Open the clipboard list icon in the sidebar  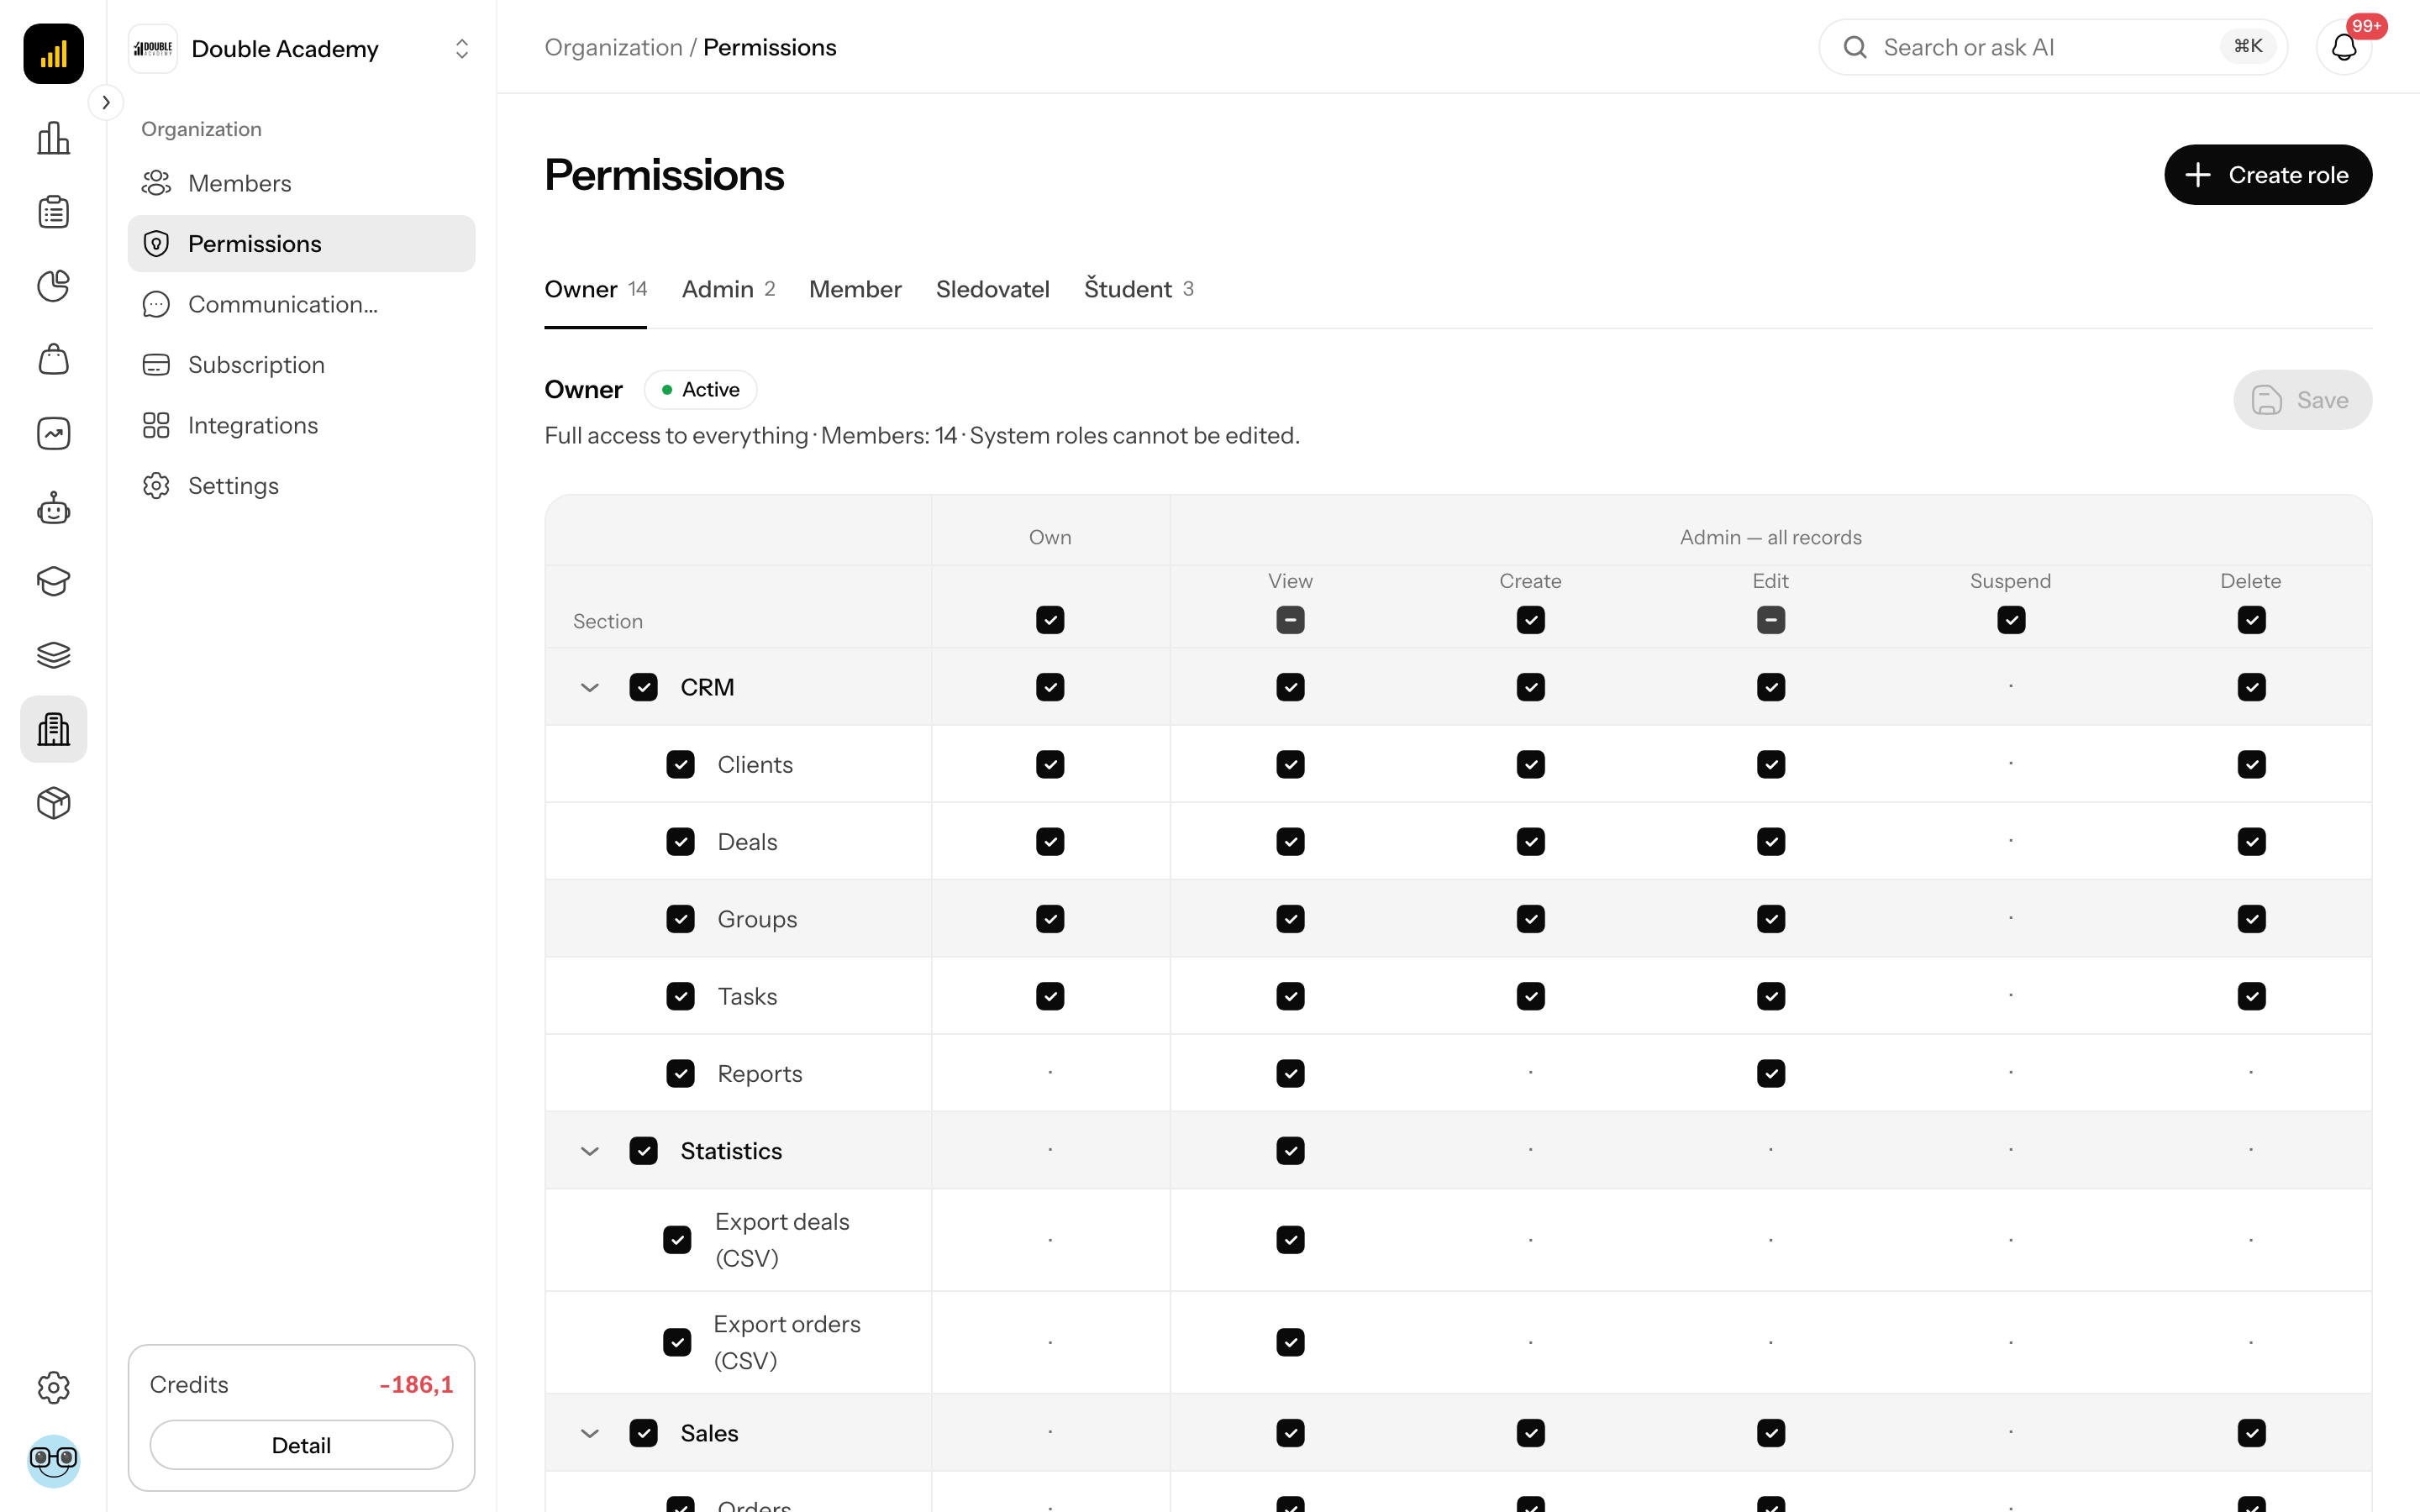point(53,212)
